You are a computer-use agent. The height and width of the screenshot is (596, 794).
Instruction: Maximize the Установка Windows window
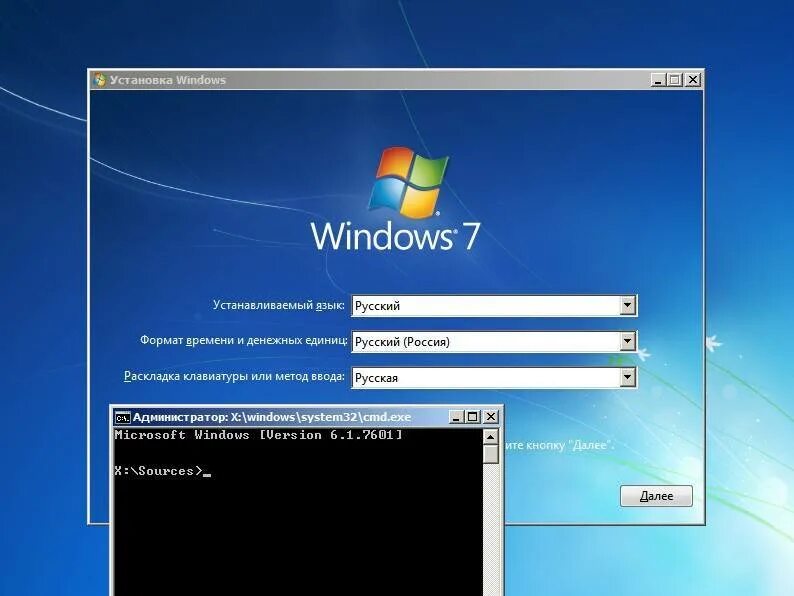(675, 80)
